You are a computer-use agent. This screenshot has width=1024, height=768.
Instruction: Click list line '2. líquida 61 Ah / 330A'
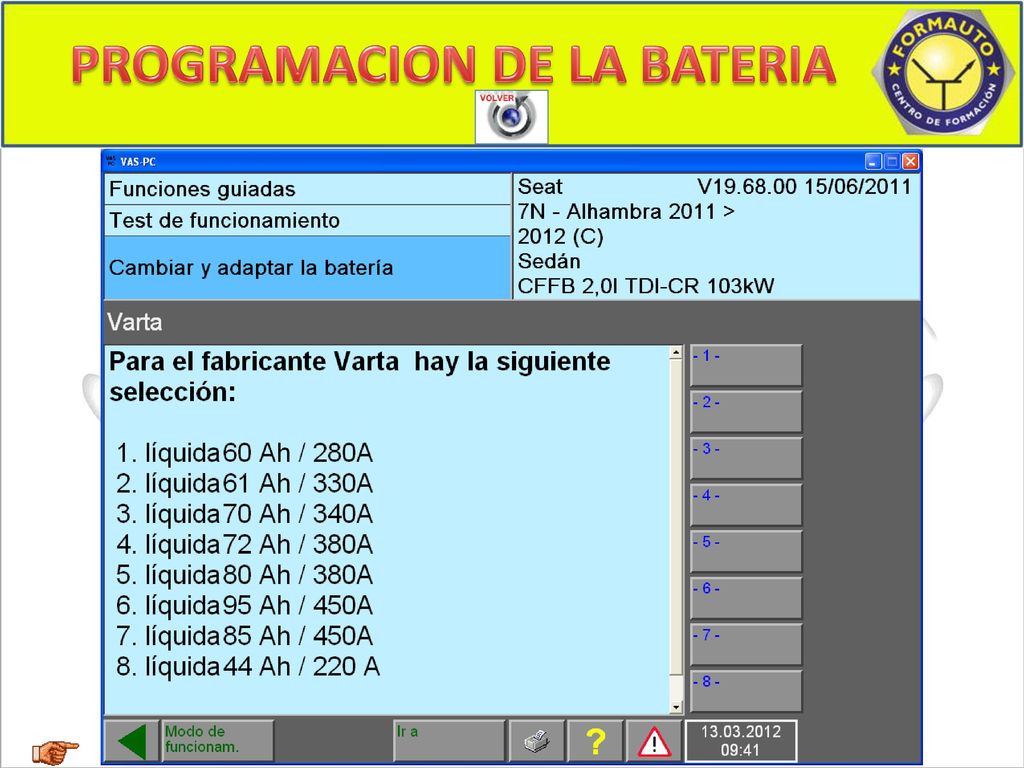pyautogui.click(x=244, y=483)
